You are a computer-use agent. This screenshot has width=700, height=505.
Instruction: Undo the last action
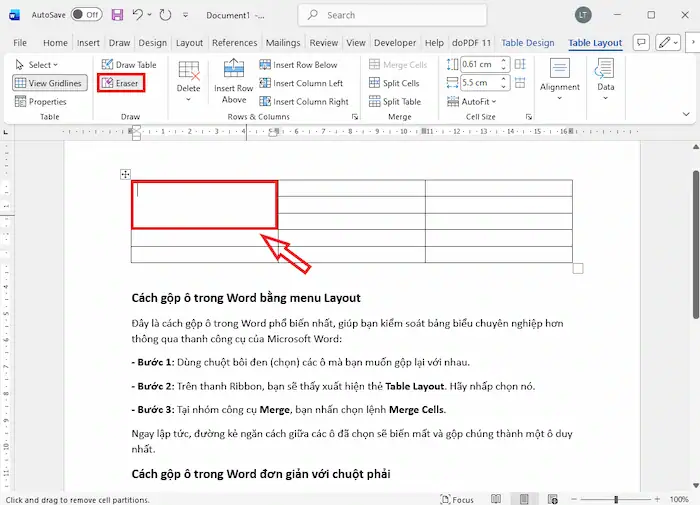pos(137,15)
